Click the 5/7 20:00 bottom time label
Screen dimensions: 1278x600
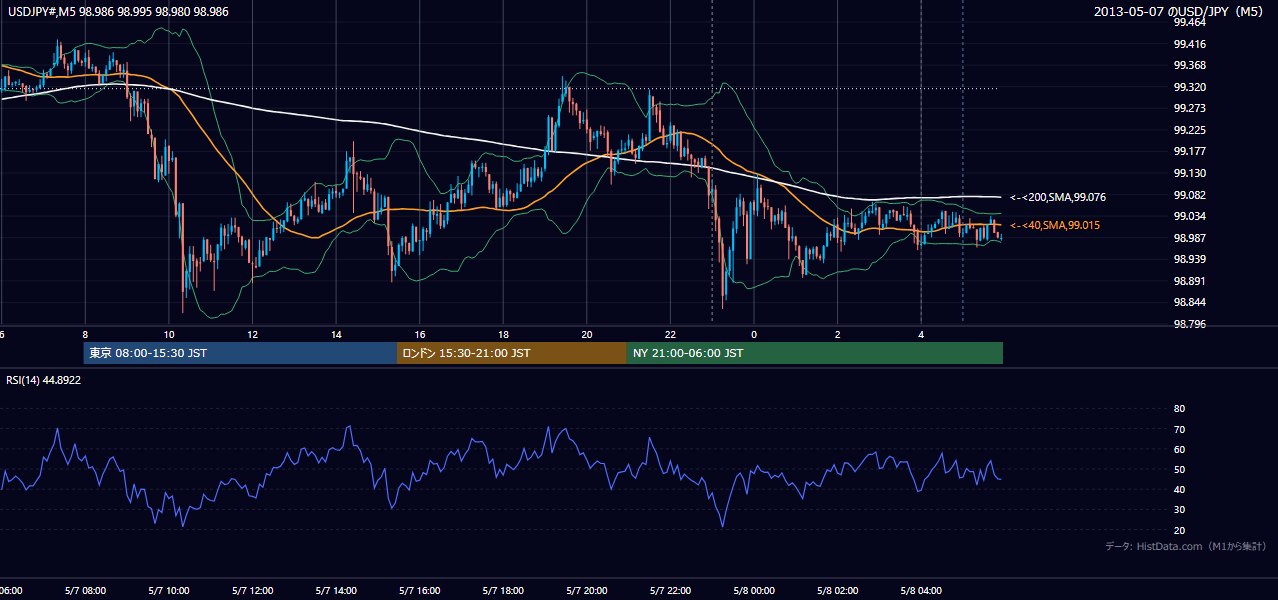coord(587,591)
